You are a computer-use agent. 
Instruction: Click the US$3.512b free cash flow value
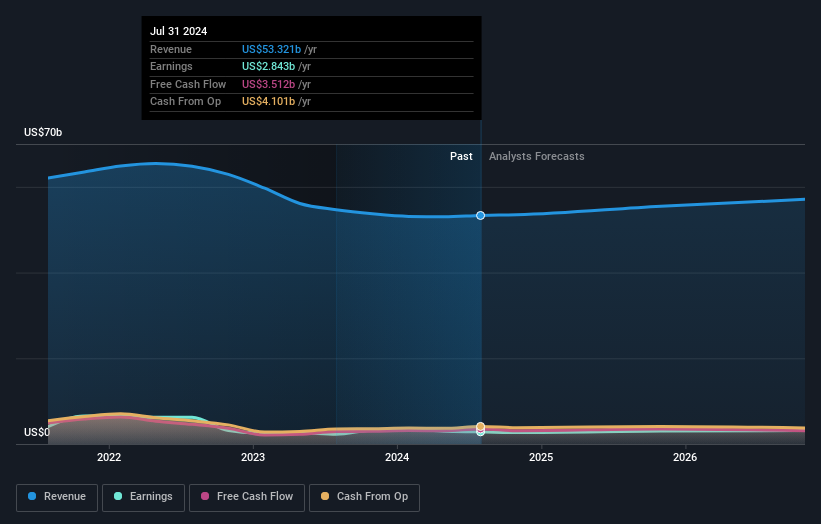click(x=269, y=84)
